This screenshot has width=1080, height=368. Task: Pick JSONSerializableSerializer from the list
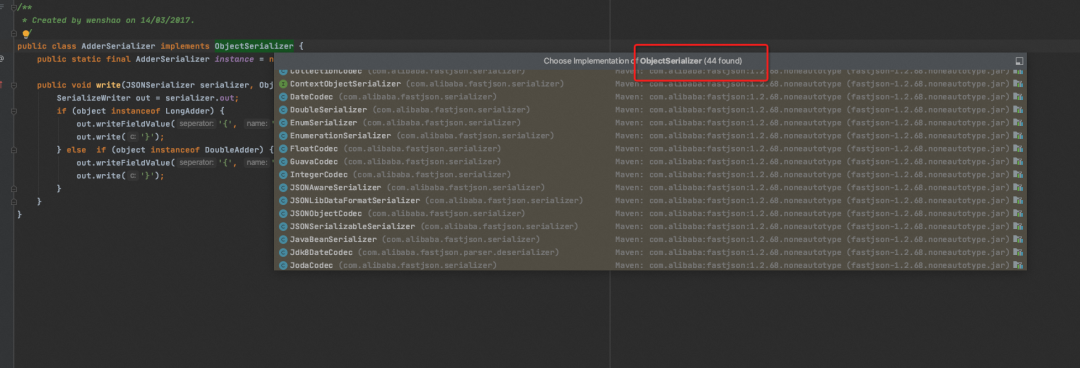point(650,227)
